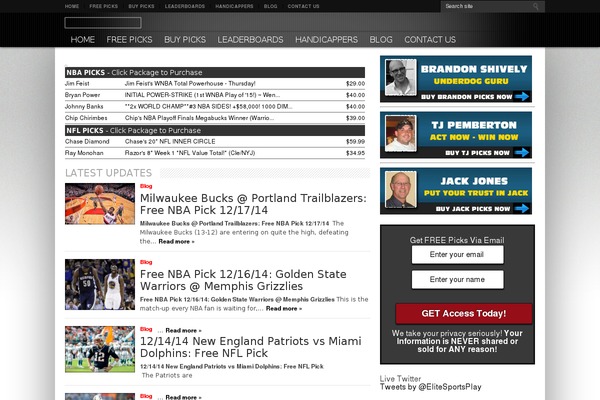This screenshot has width=600, height=400.
Task: Click the arrow on Buy Brandon Picks Now
Action: click(x=522, y=96)
